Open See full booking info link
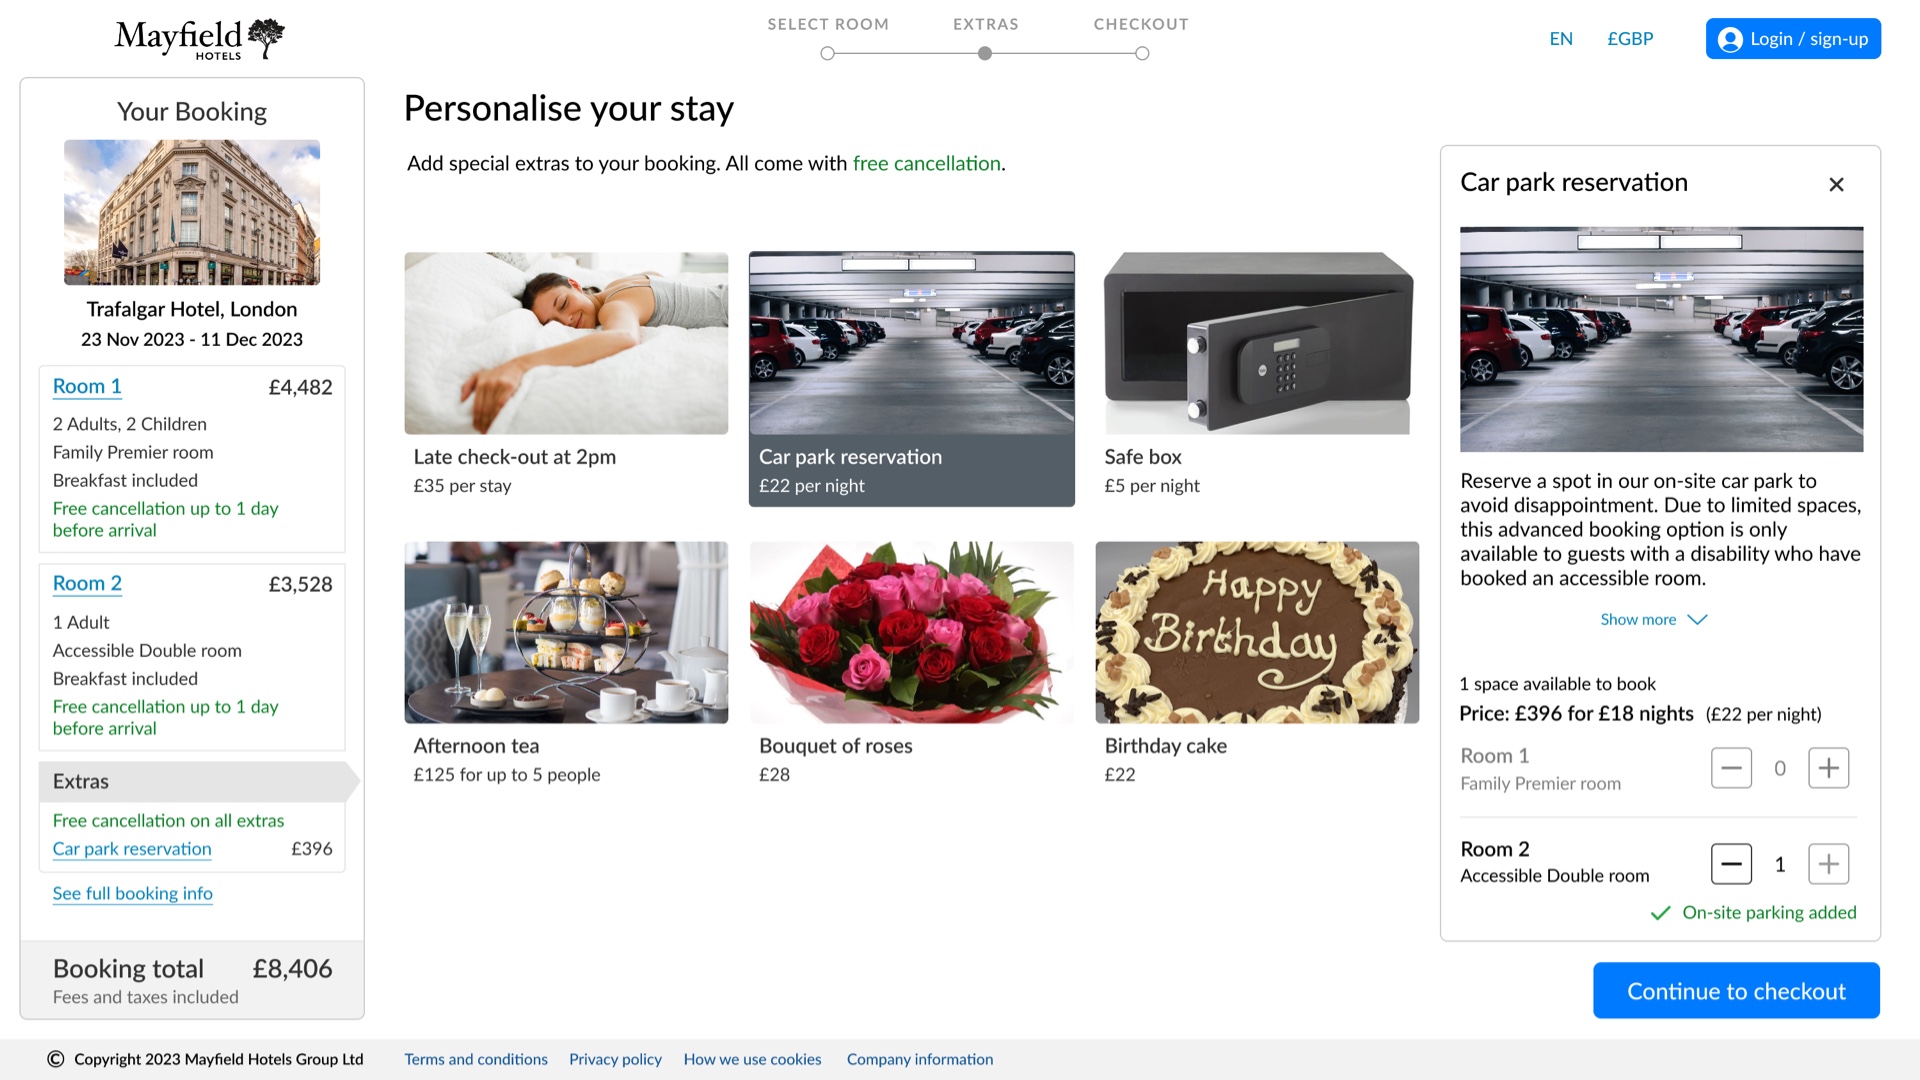The image size is (1920, 1080). point(132,894)
